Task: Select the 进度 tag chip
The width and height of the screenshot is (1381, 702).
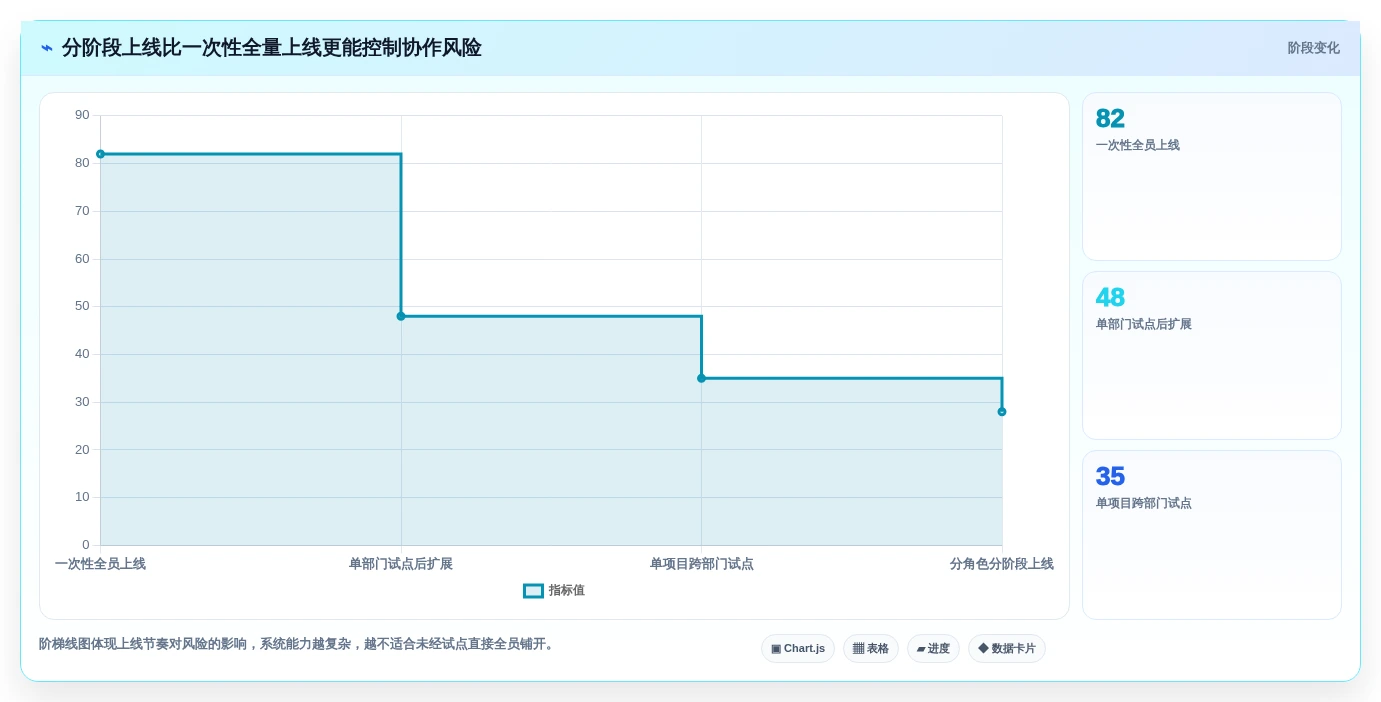Action: point(933,649)
